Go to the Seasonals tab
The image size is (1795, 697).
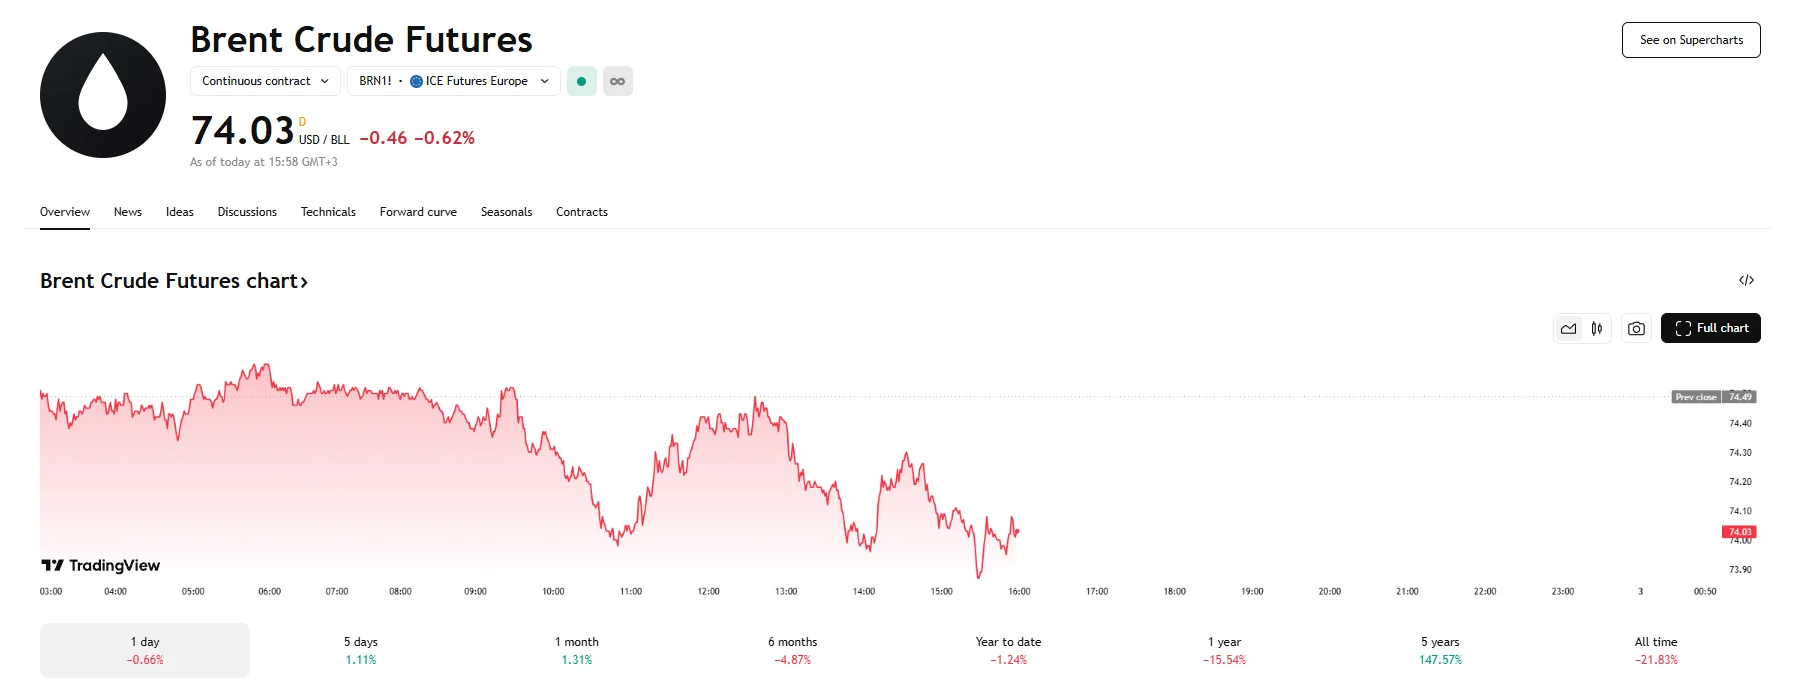pos(506,212)
